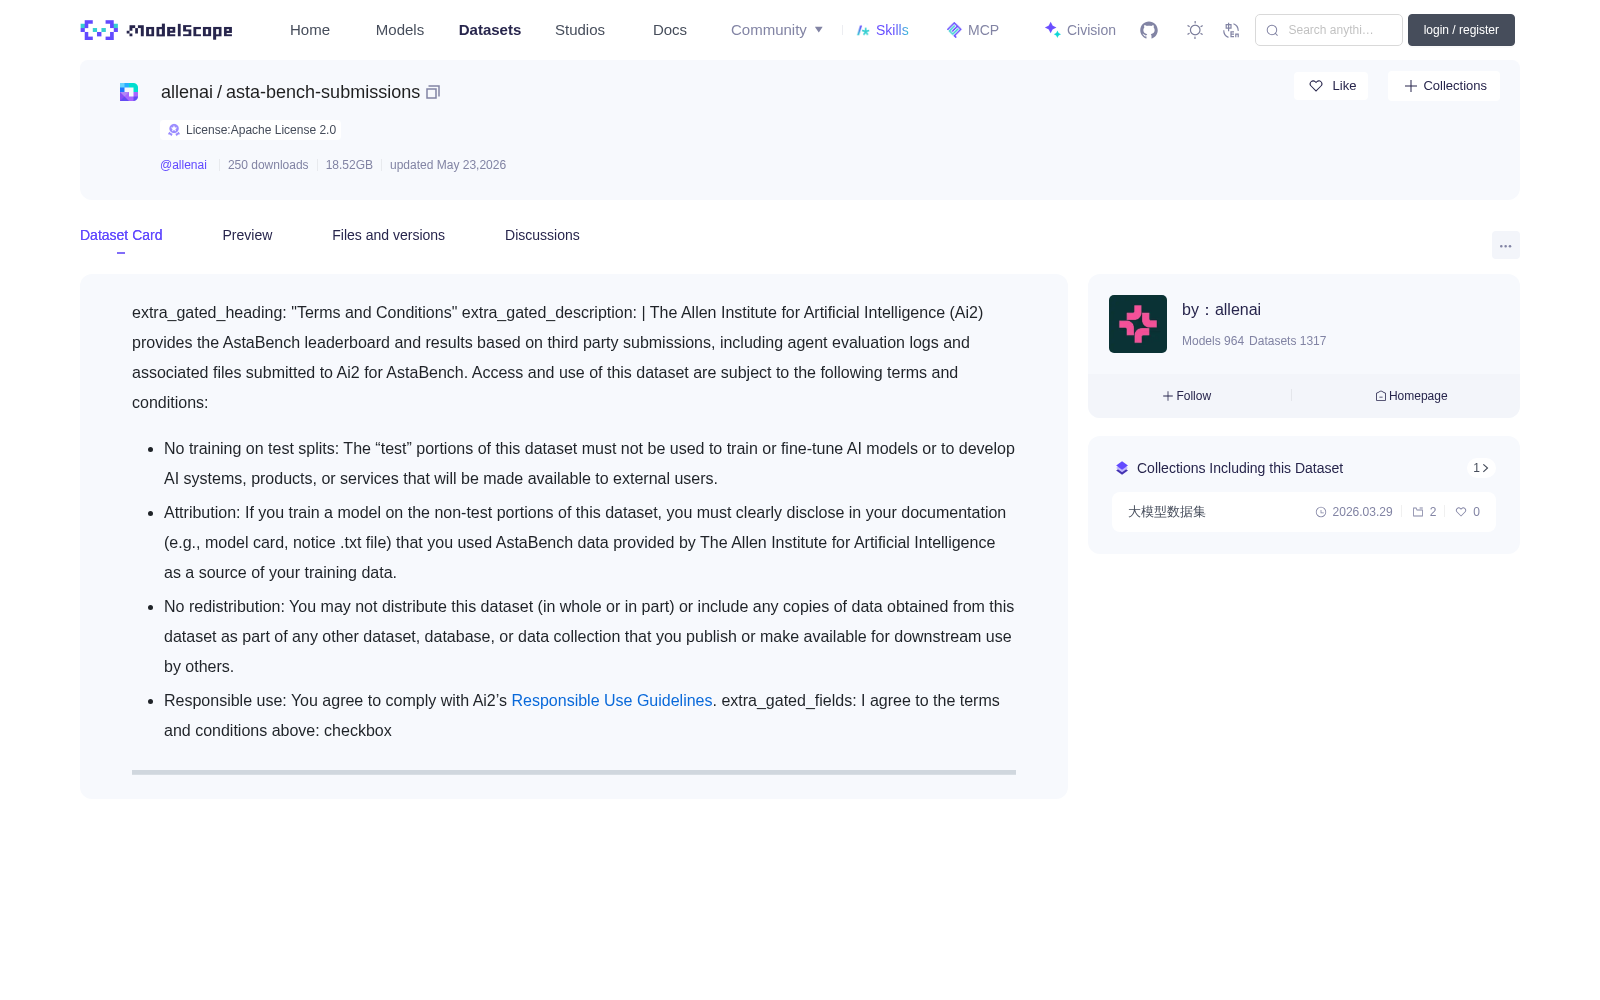Click Models 964 count under allenai
1600x1000 pixels.
point(1213,341)
